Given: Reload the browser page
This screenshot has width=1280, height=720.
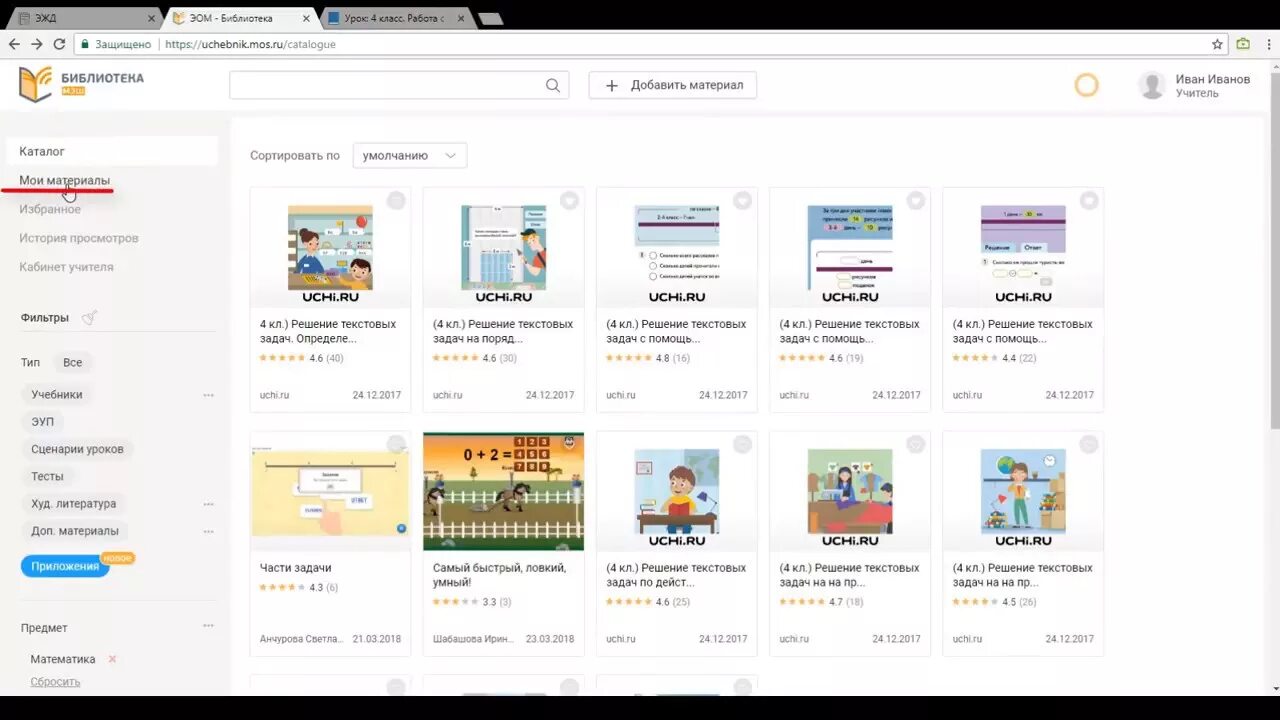Looking at the screenshot, I should (59, 44).
